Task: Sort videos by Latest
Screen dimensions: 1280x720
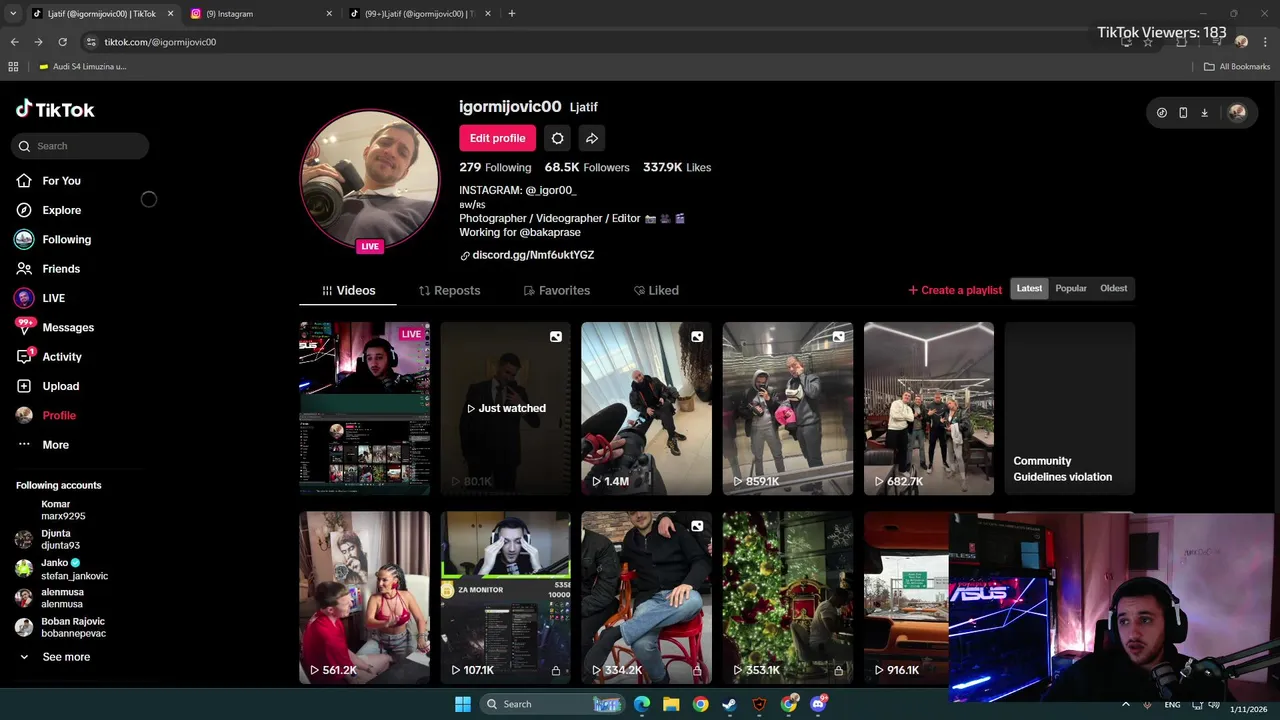Action: click(1029, 289)
